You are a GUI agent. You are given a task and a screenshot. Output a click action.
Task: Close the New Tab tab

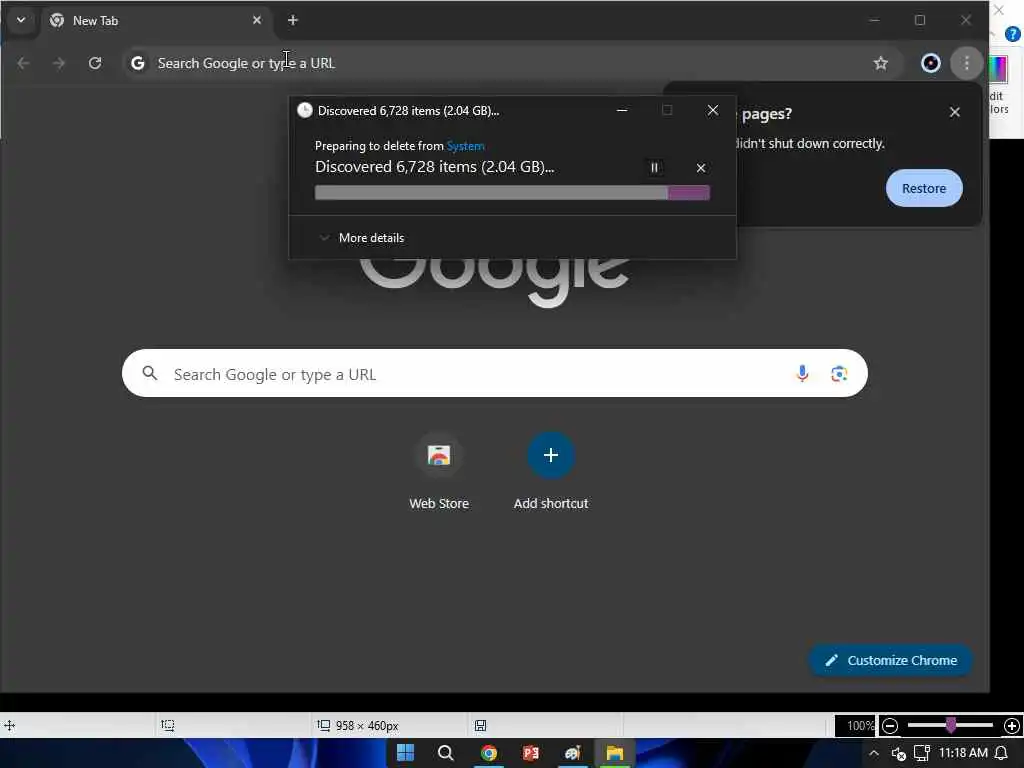coord(257,20)
